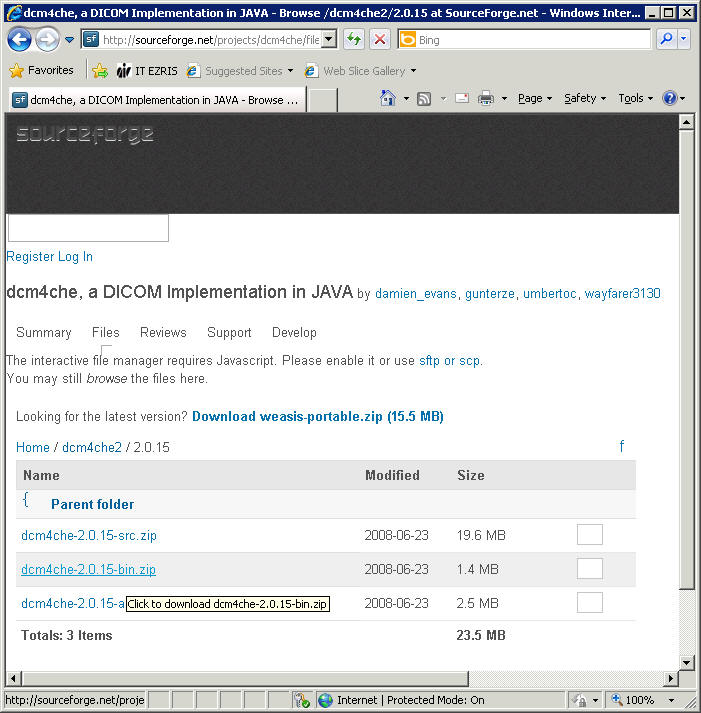The width and height of the screenshot is (701, 713).
Task: Open the Tools menu
Action: click(x=636, y=98)
